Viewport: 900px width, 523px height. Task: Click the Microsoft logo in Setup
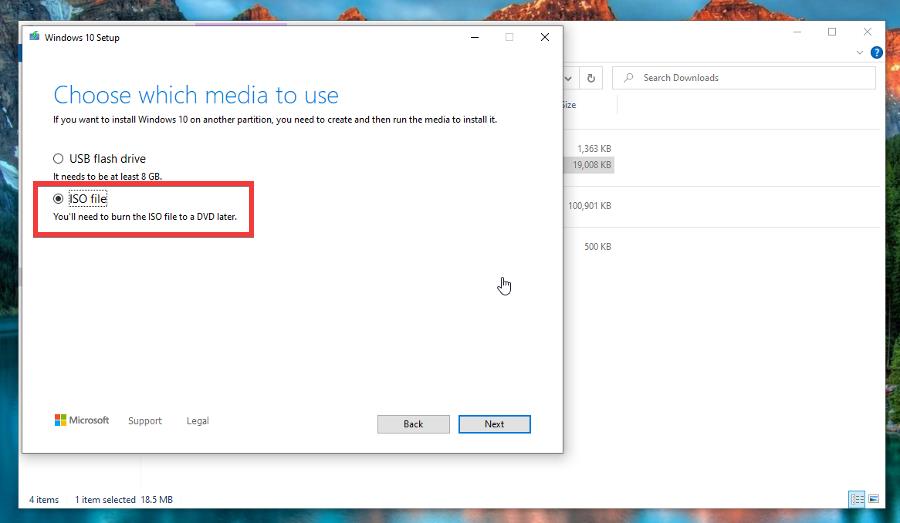[x=82, y=420]
